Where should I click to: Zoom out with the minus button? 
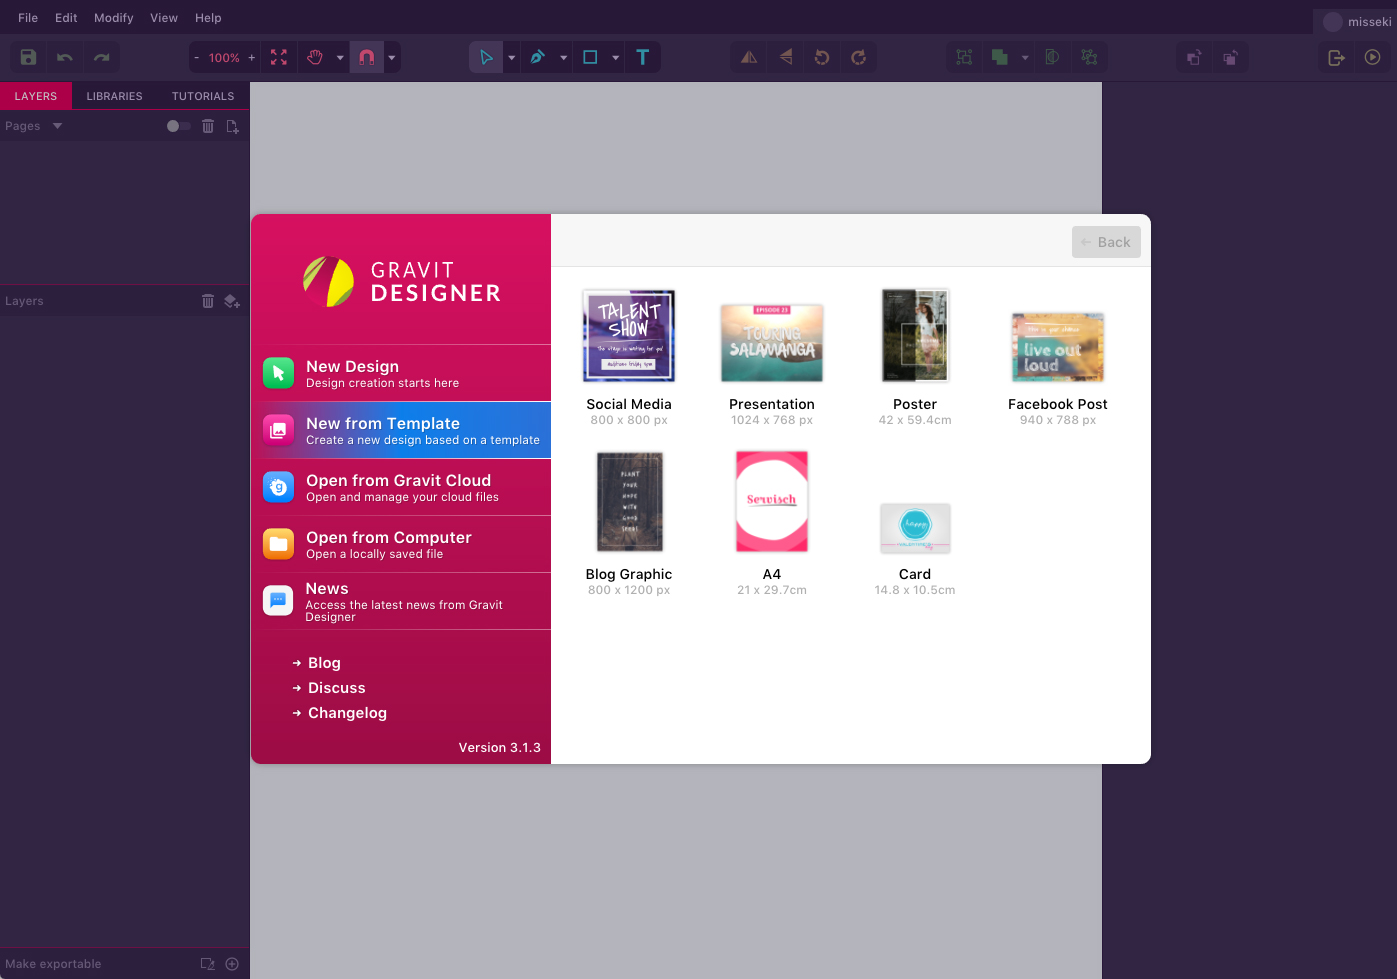(x=196, y=58)
